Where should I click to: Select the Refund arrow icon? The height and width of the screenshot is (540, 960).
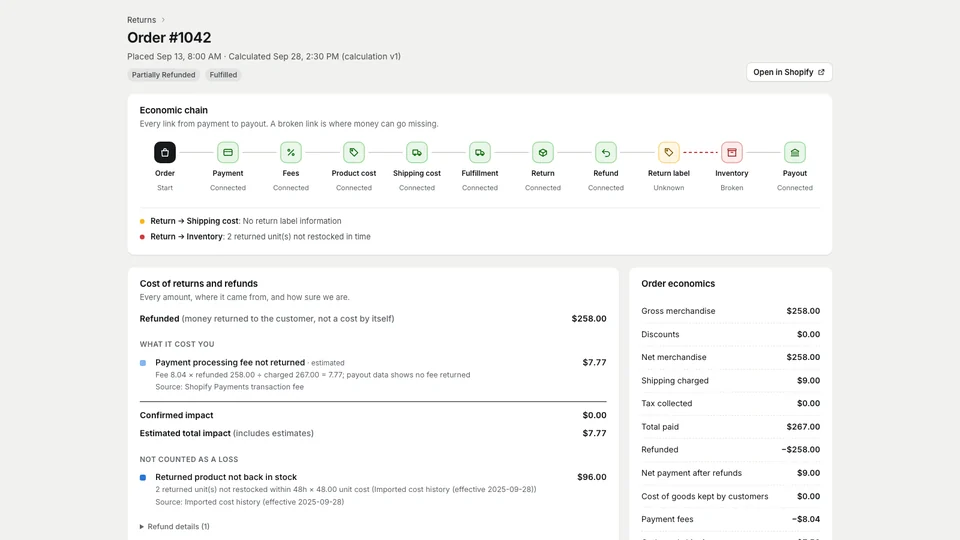(x=606, y=152)
